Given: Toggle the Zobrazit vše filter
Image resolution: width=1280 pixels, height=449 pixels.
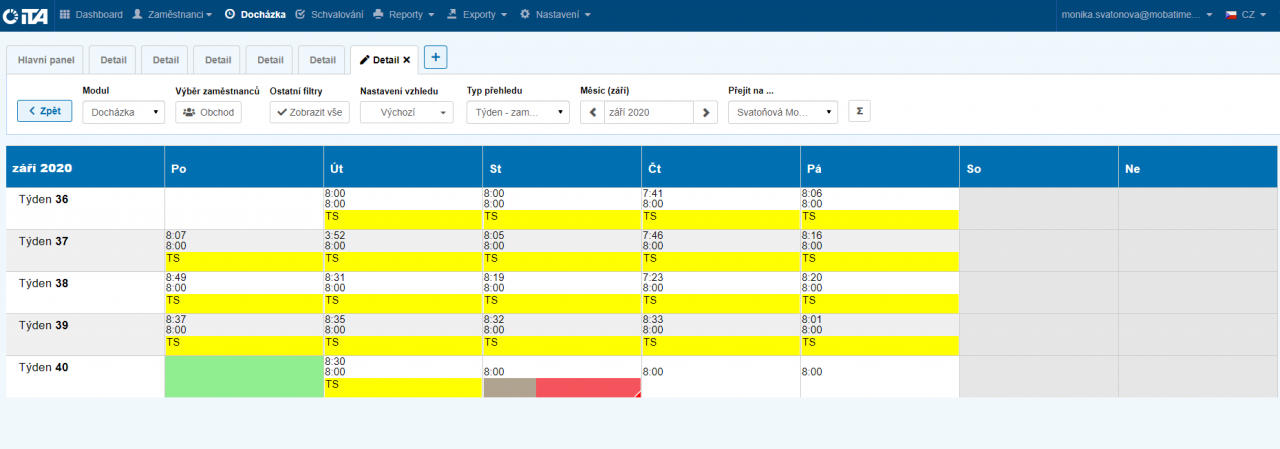Looking at the screenshot, I should coord(309,112).
